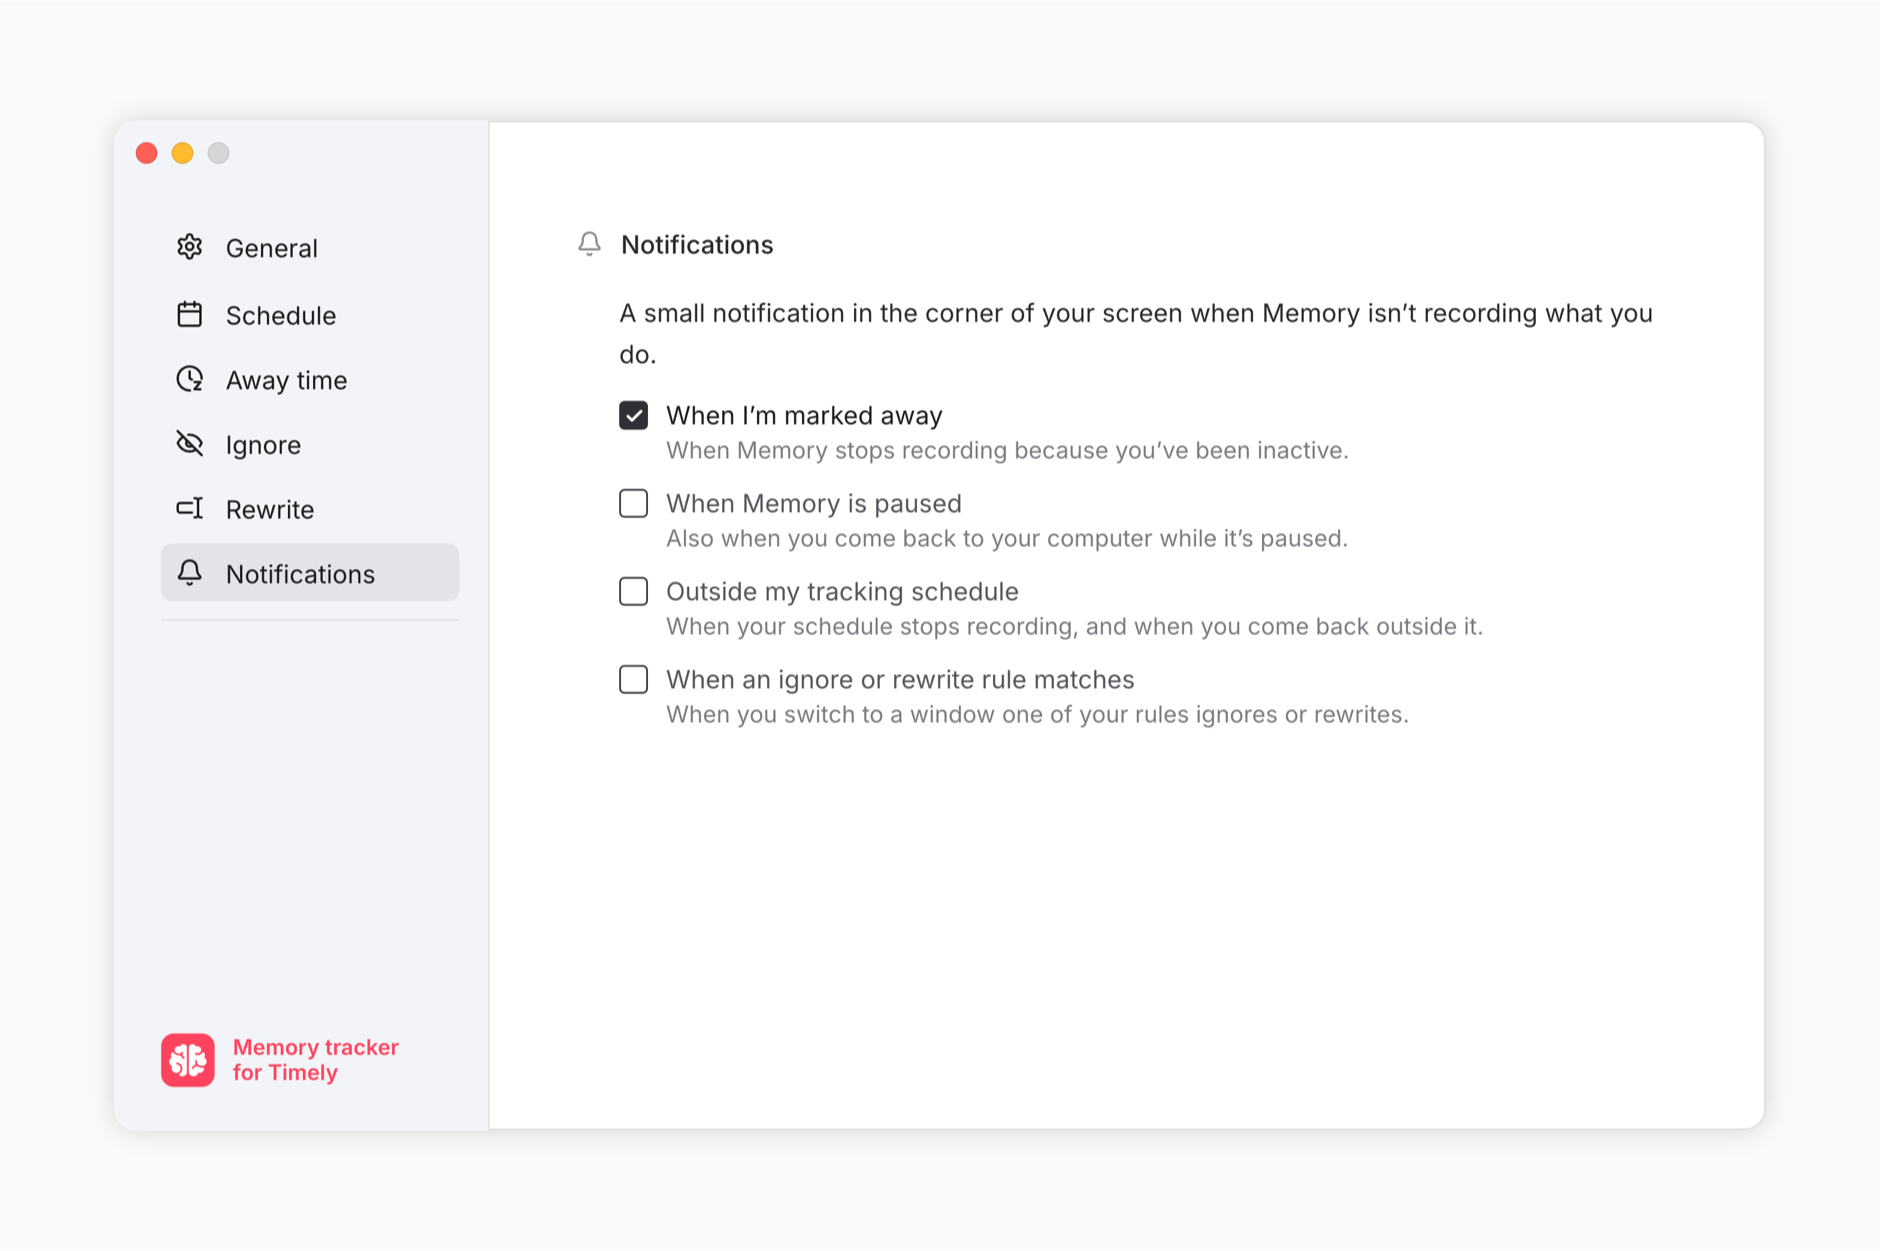Select the Away time clock icon
Image resolution: width=1880 pixels, height=1251 pixels.
(190, 380)
